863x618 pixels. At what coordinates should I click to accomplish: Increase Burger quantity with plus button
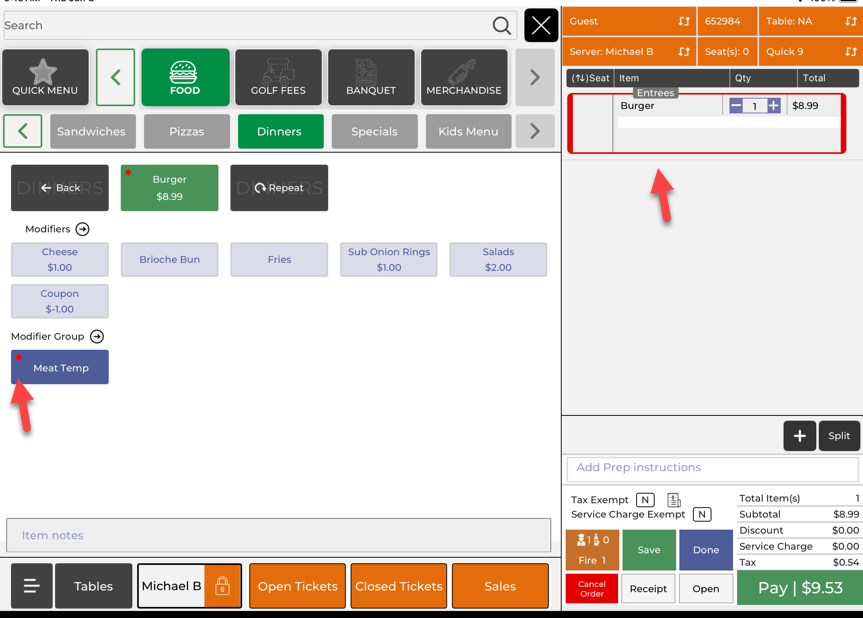(x=773, y=106)
